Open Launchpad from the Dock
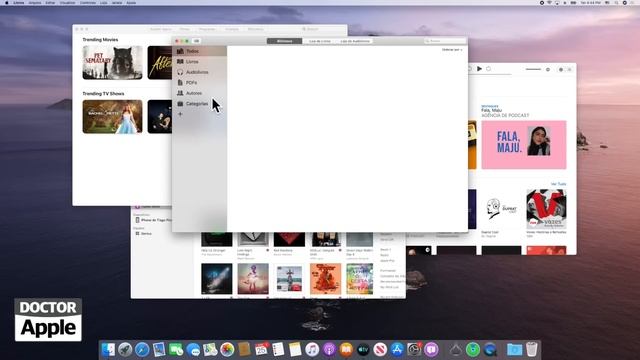The height and width of the screenshot is (360, 640). pos(125,349)
